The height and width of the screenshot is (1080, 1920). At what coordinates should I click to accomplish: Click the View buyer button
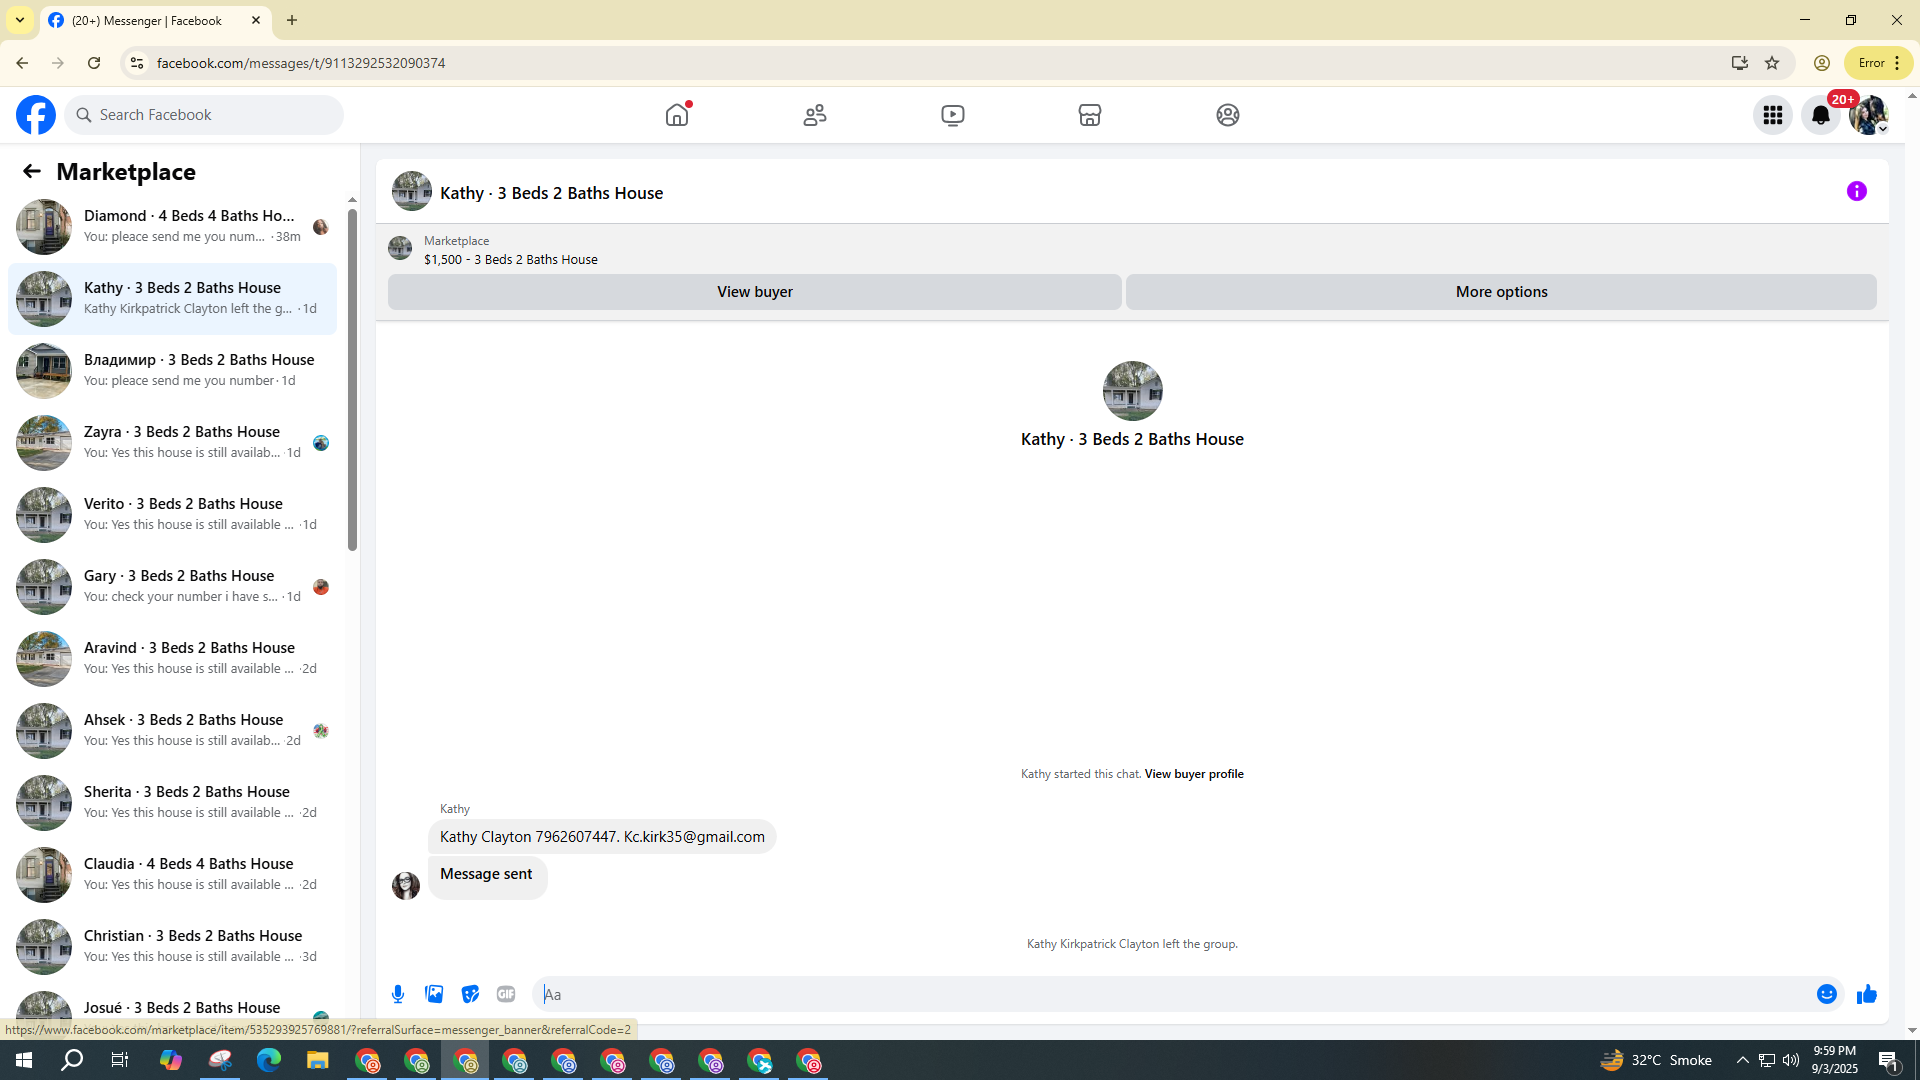tap(755, 292)
